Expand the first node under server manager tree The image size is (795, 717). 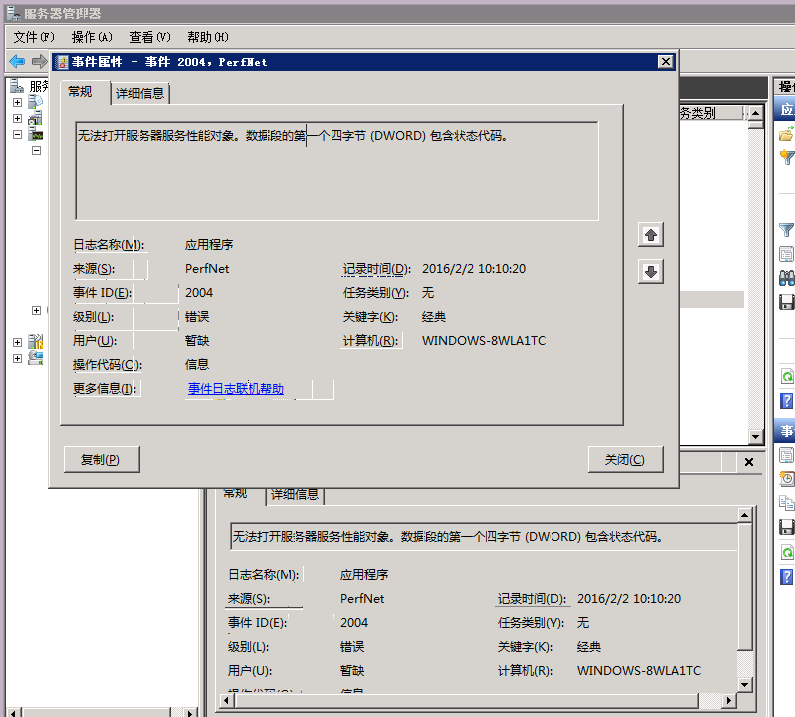(x=18, y=102)
